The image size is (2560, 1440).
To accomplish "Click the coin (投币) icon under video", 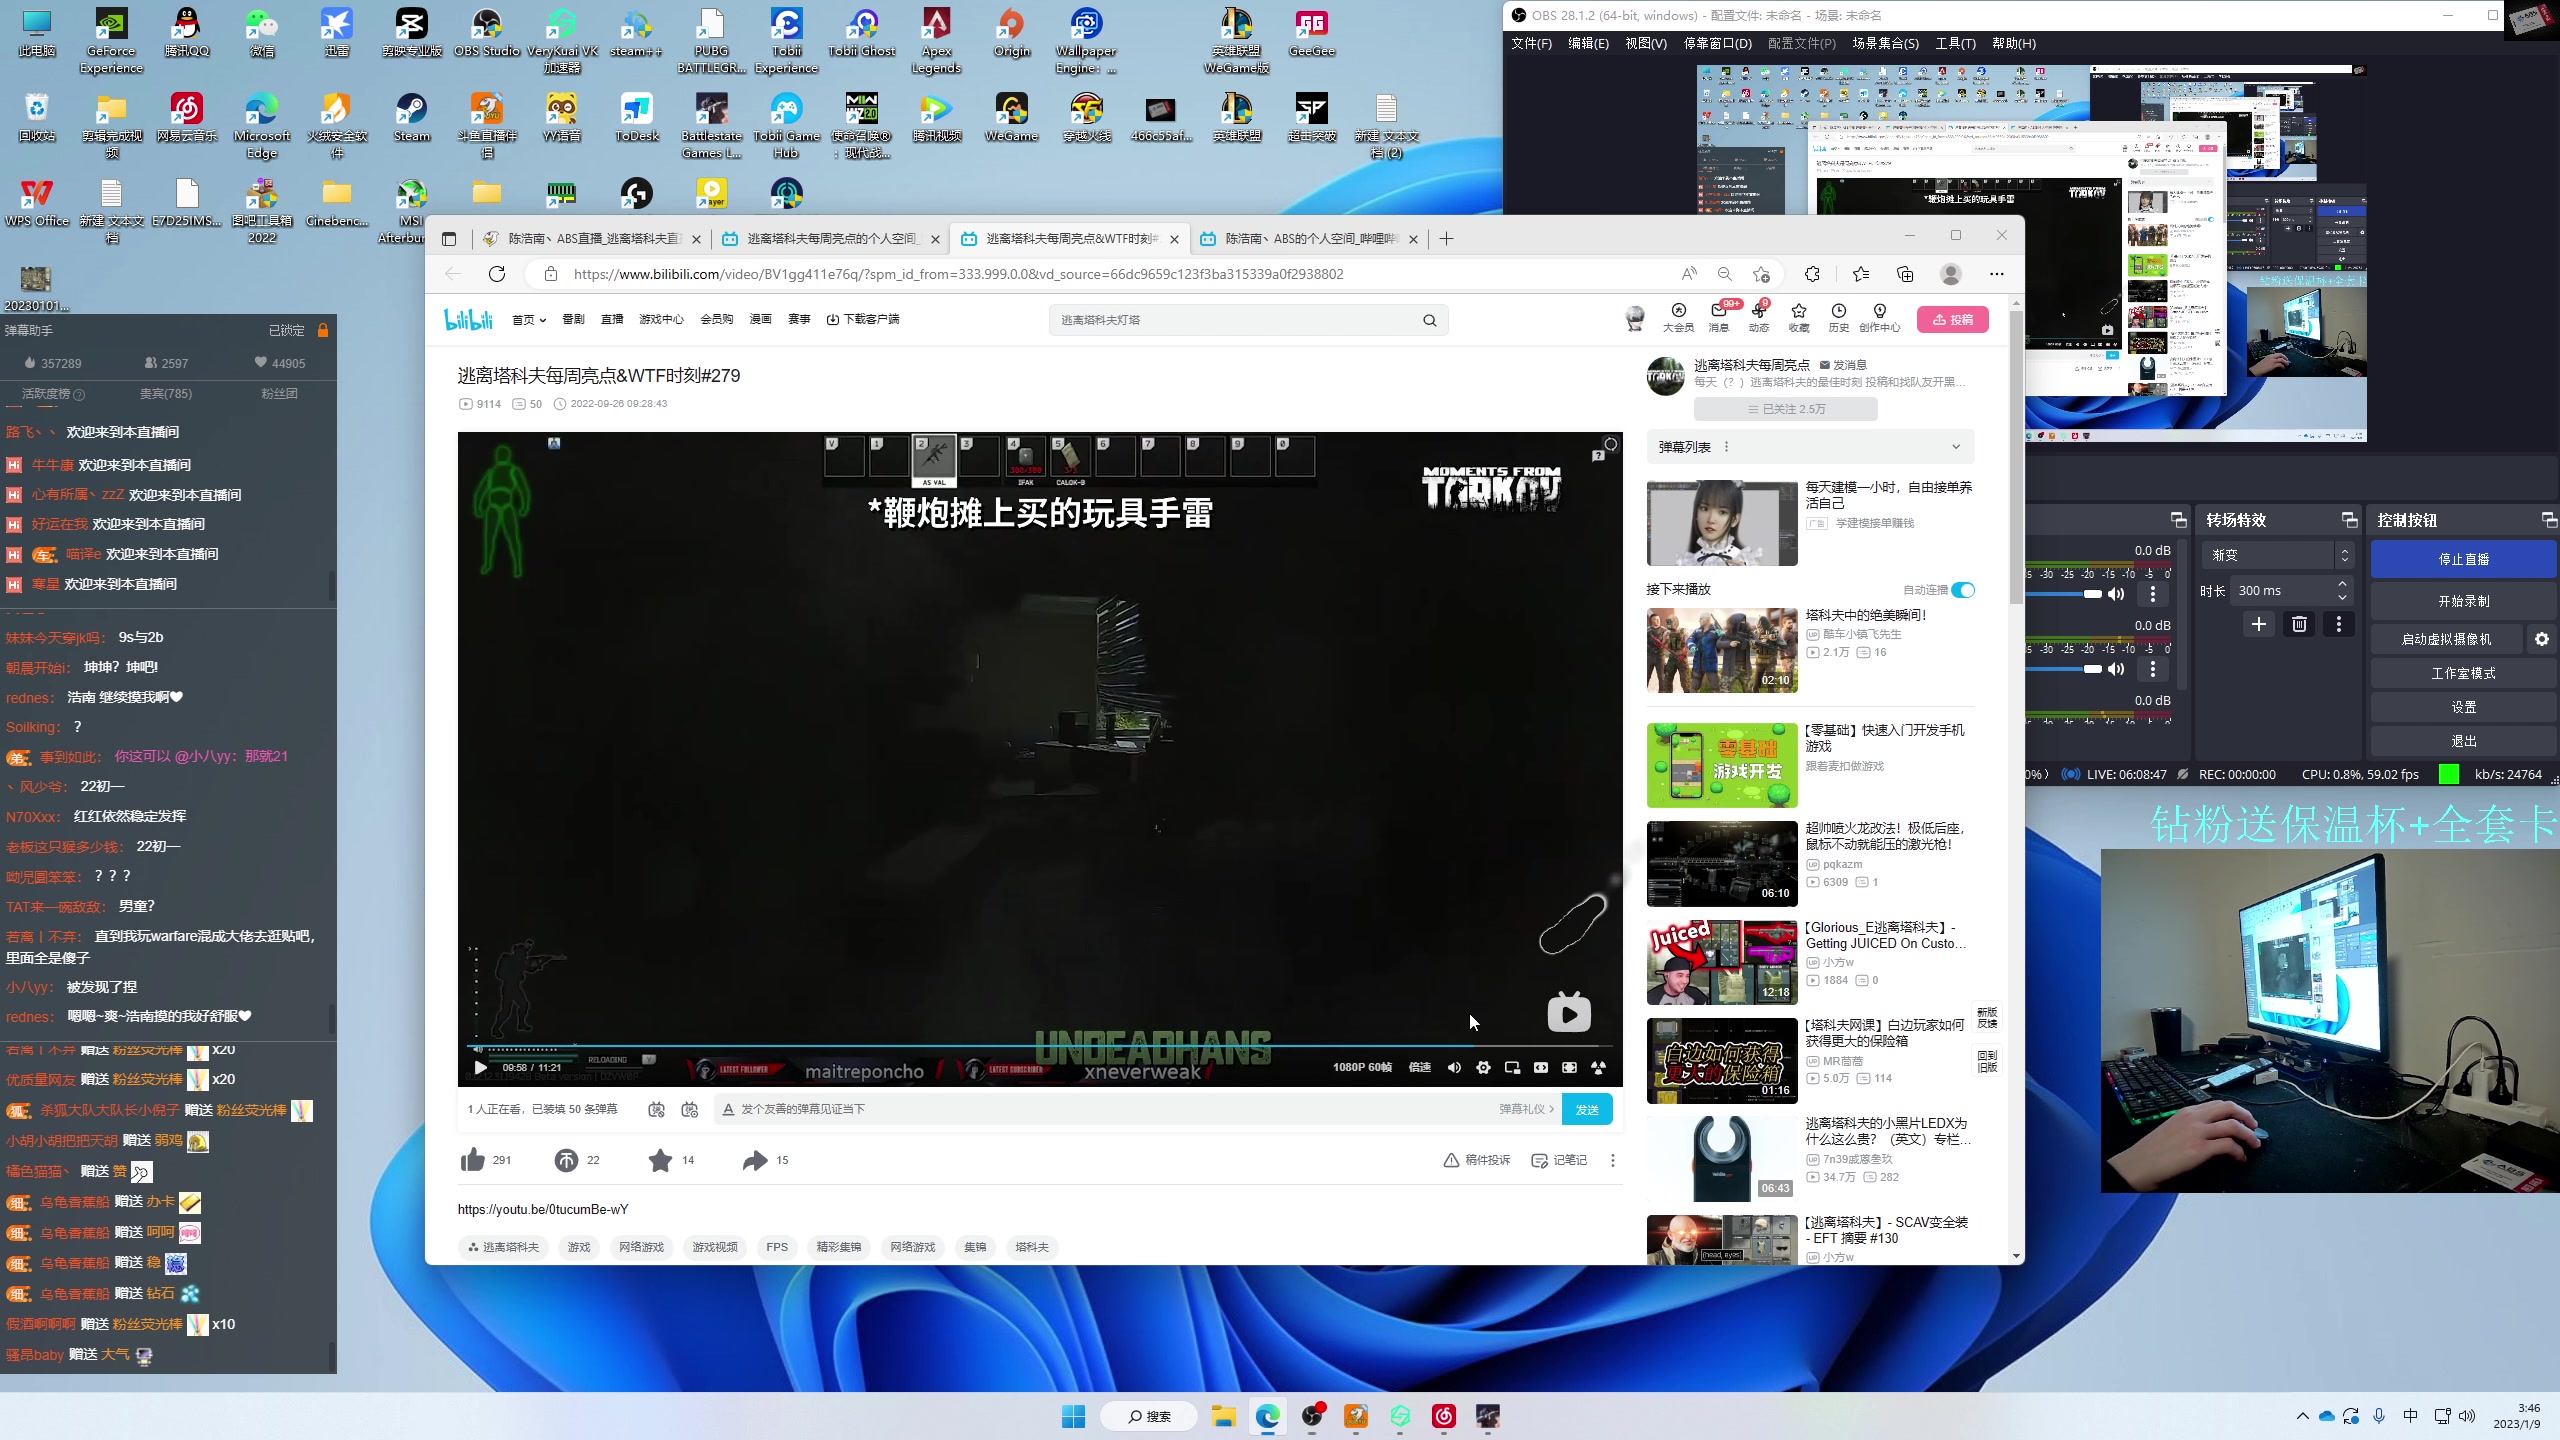I will pyautogui.click(x=566, y=1160).
